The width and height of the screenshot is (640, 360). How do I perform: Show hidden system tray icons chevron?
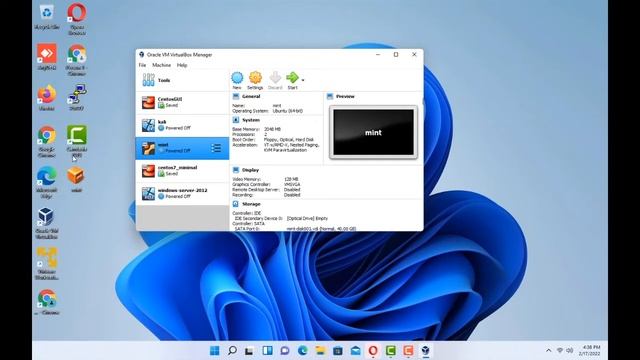click(549, 350)
